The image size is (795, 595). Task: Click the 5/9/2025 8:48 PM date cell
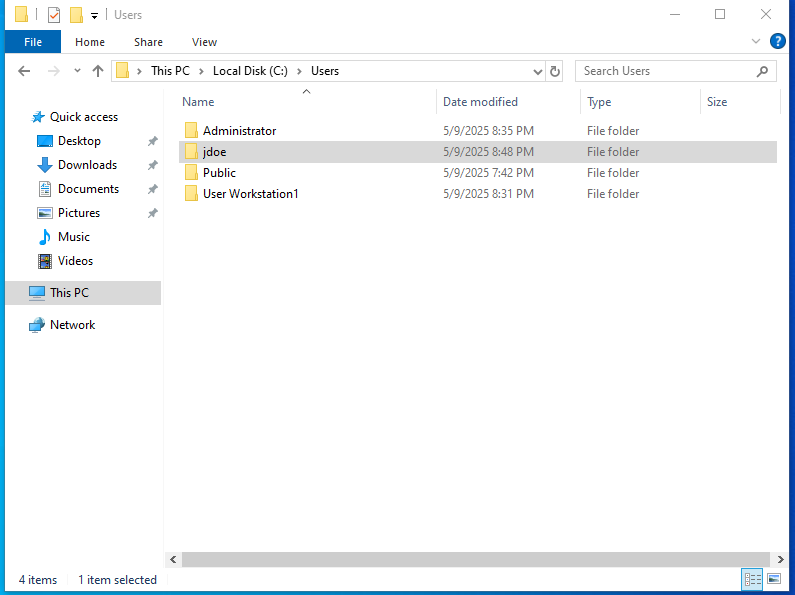tap(488, 152)
